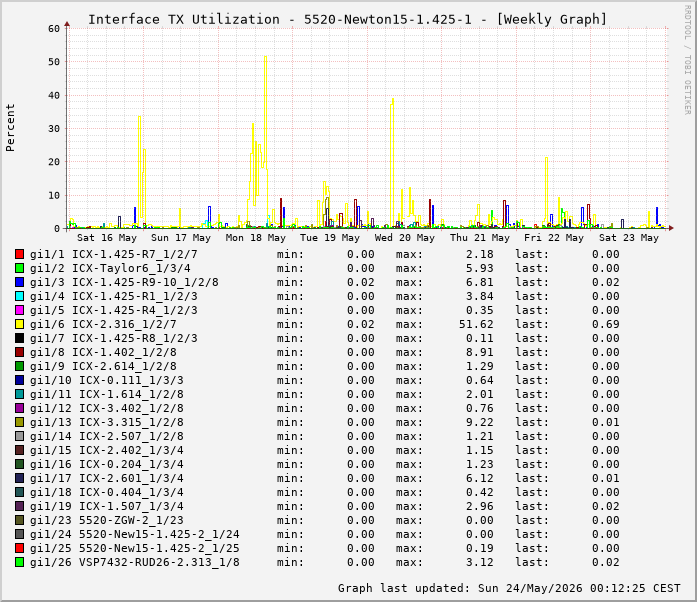Click the olive swatch for gi1/23
The height and width of the screenshot is (602, 697).
tap(19, 520)
